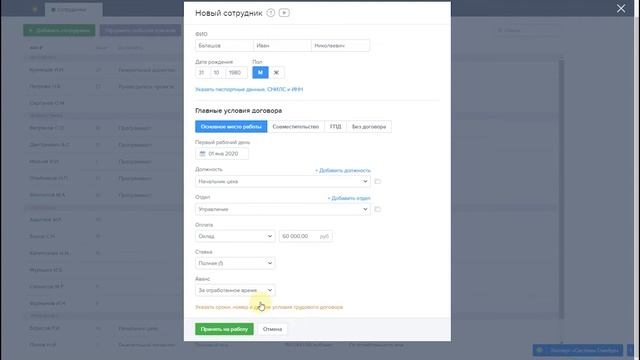Expand the Должность dropdown showing Начальник цеха
640x360 pixels.
click(283, 181)
